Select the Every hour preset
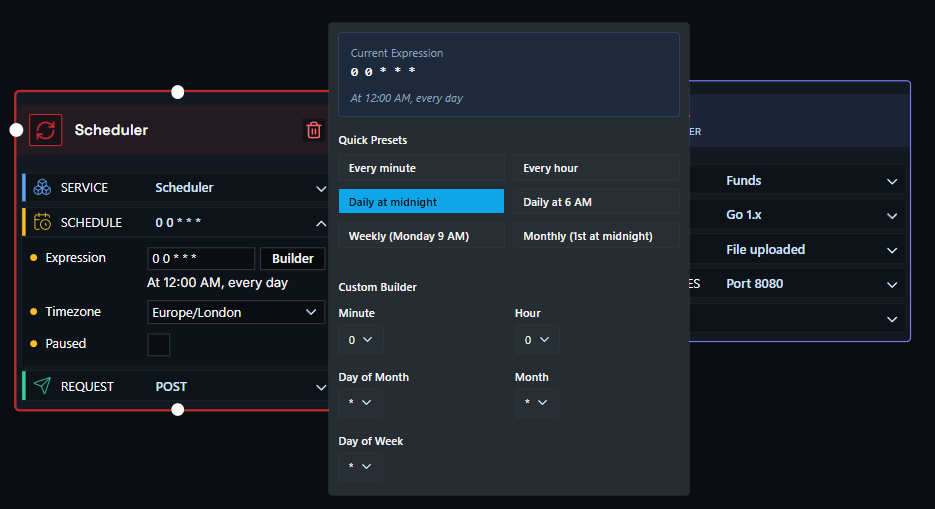Image resolution: width=935 pixels, height=509 pixels. 596,167
